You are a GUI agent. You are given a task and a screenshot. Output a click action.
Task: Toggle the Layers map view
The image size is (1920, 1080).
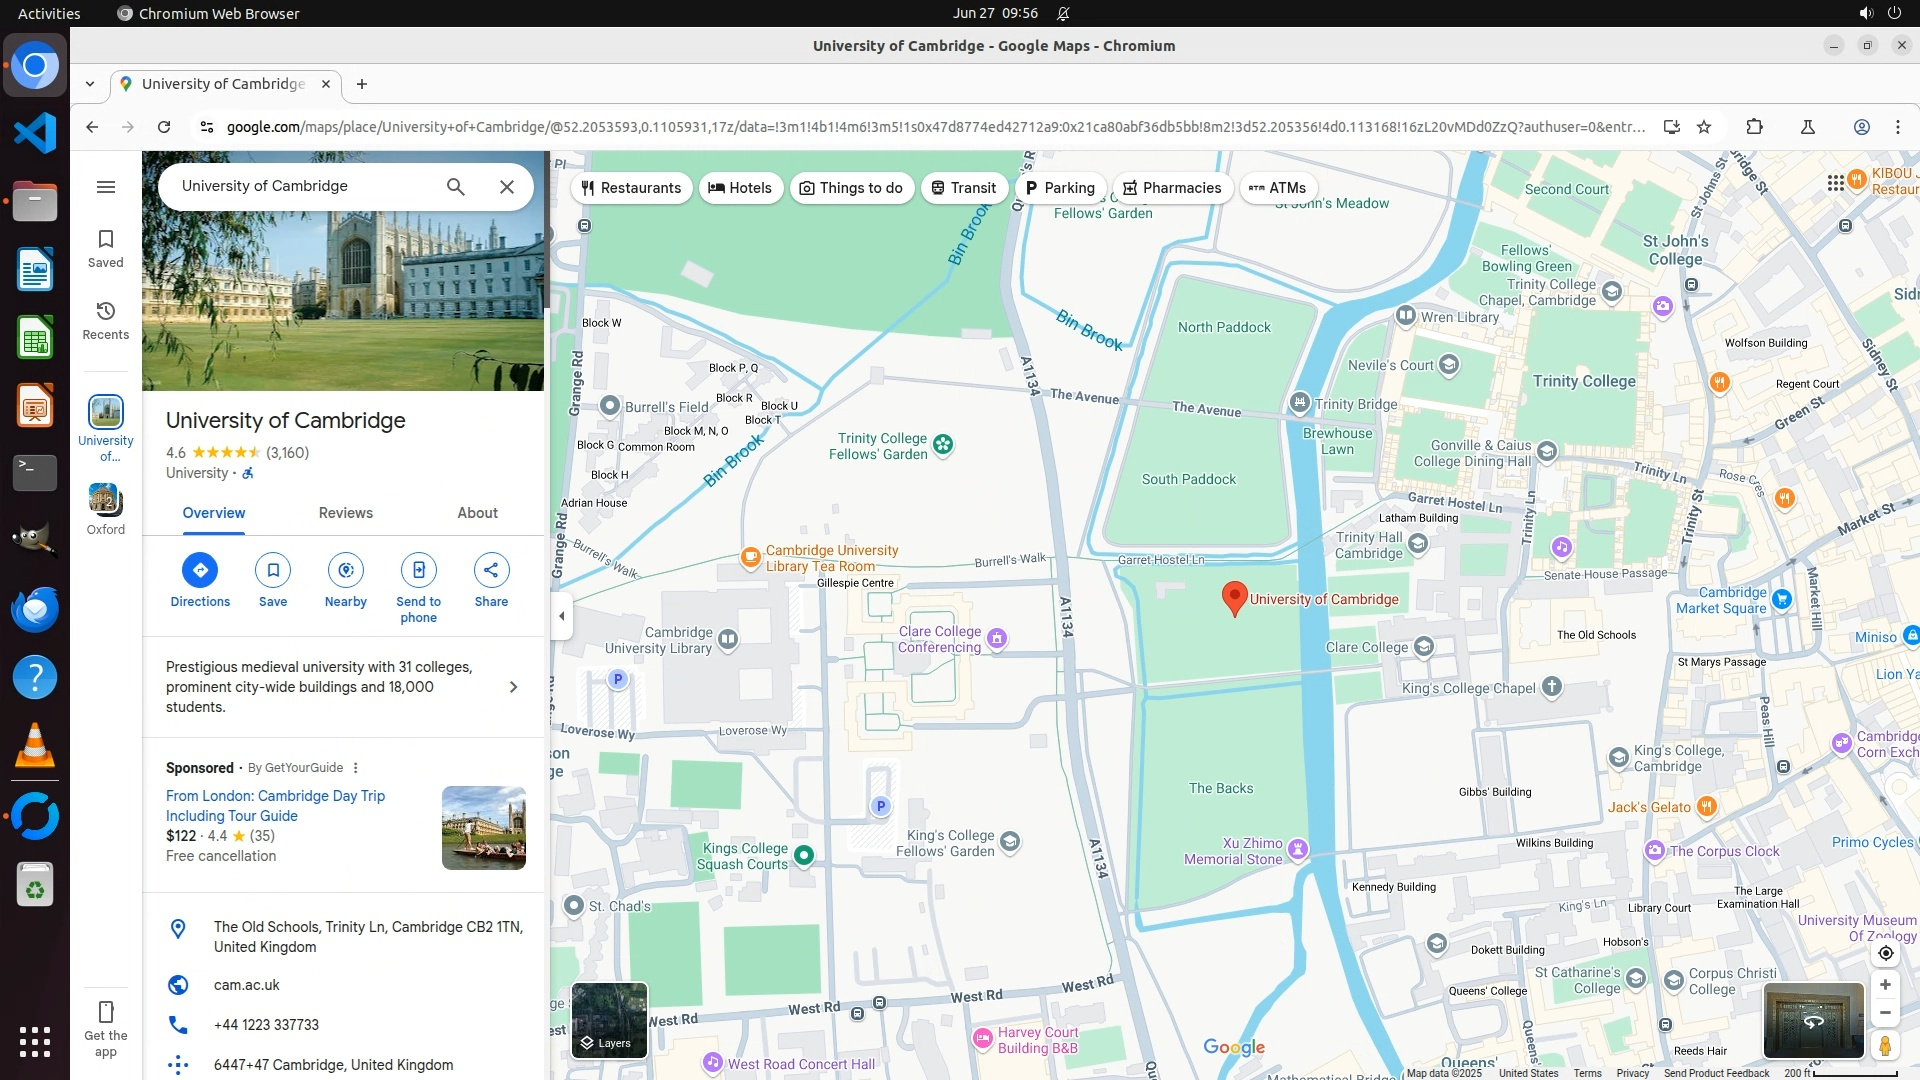(x=609, y=1020)
